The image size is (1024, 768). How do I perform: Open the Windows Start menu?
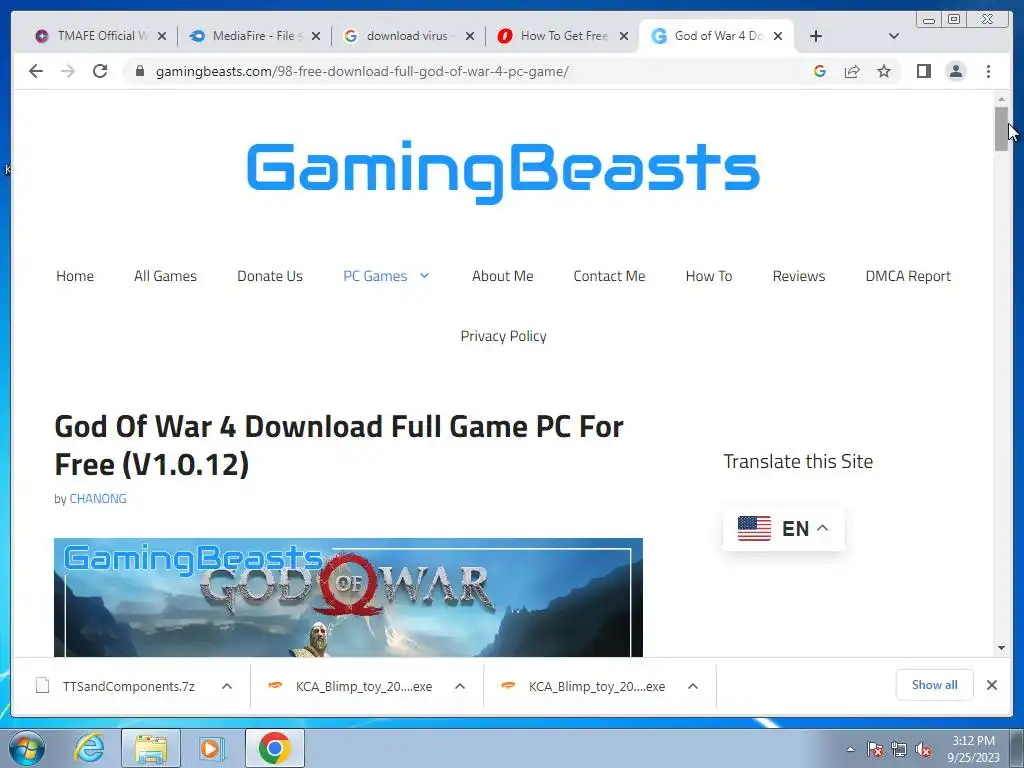point(27,748)
